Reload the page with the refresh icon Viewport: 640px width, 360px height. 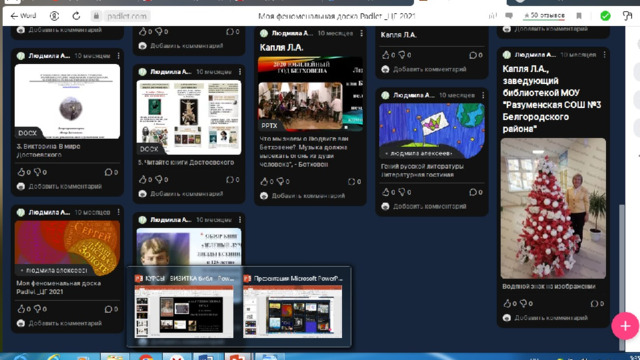76,16
